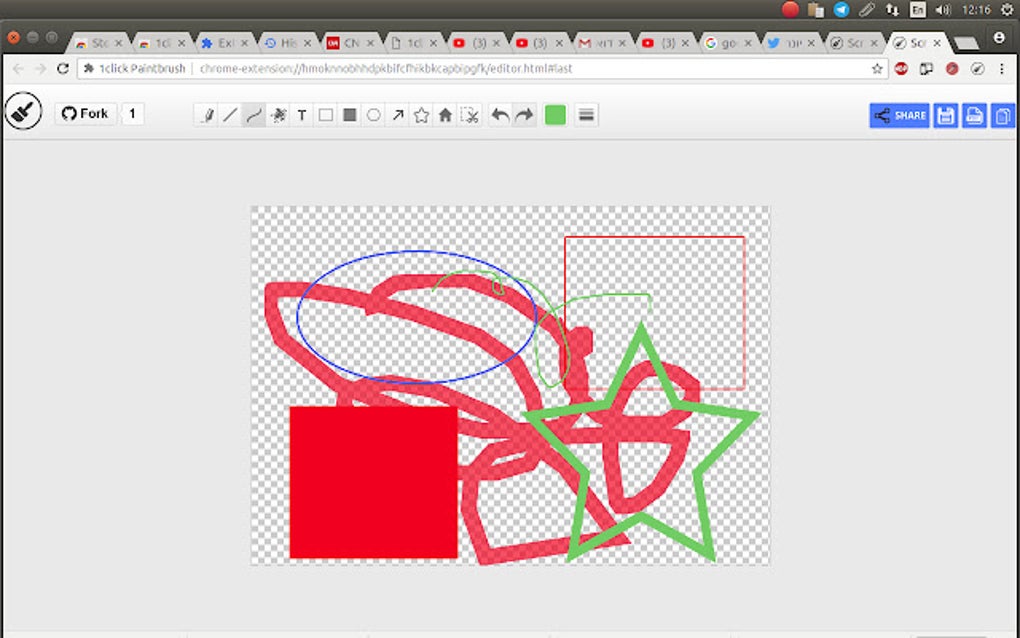Screen dimensions: 1020x638
Task: Select the Spray brush tool
Action: [x=278, y=115]
